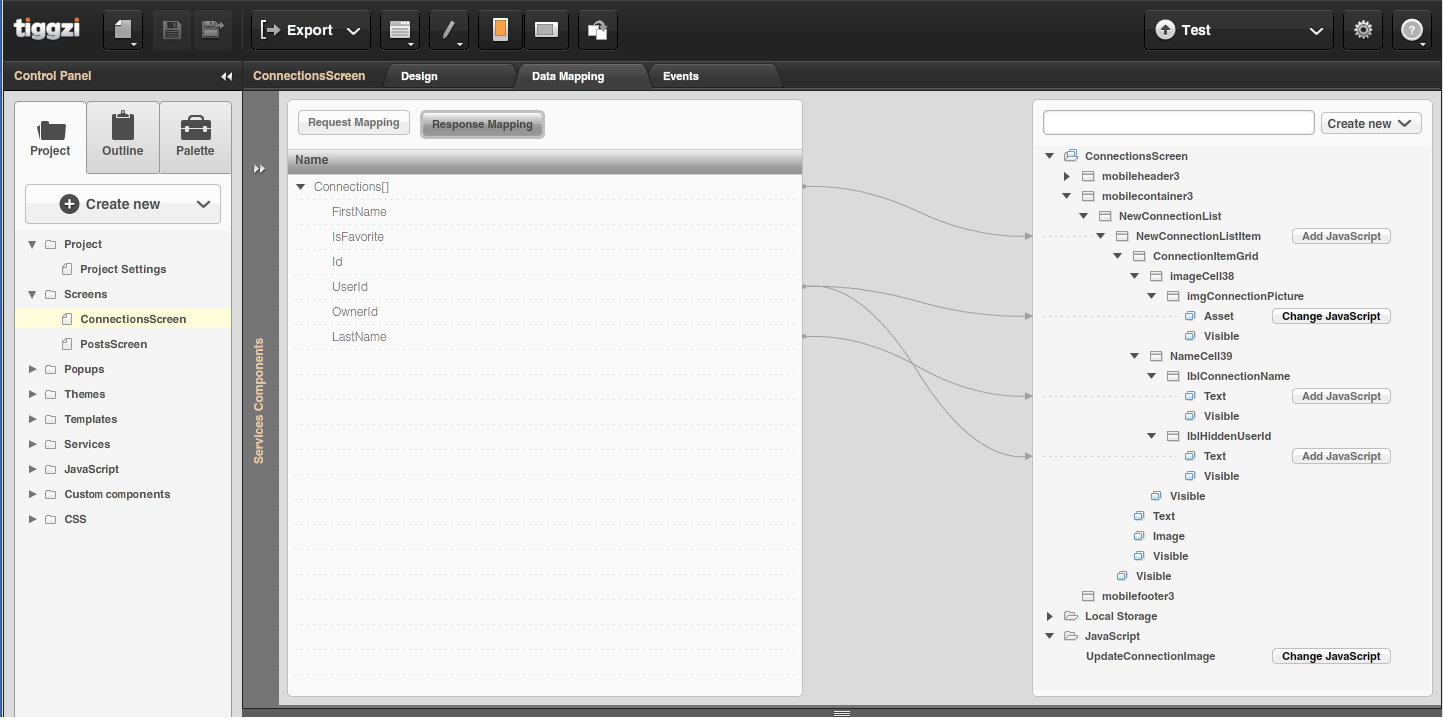Open the Test dropdown menu
Viewport: 1443px width, 720px height.
[1238, 30]
